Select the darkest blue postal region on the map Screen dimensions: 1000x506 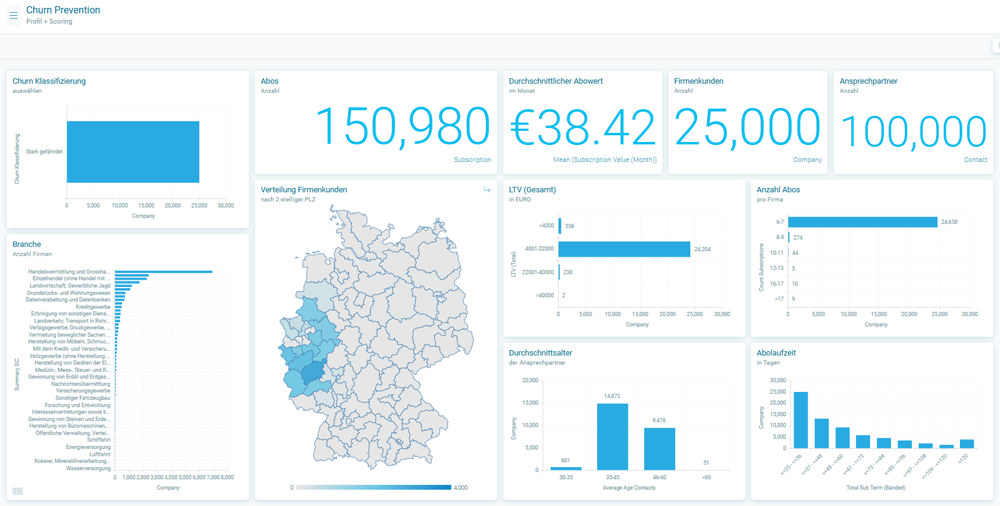[312, 373]
